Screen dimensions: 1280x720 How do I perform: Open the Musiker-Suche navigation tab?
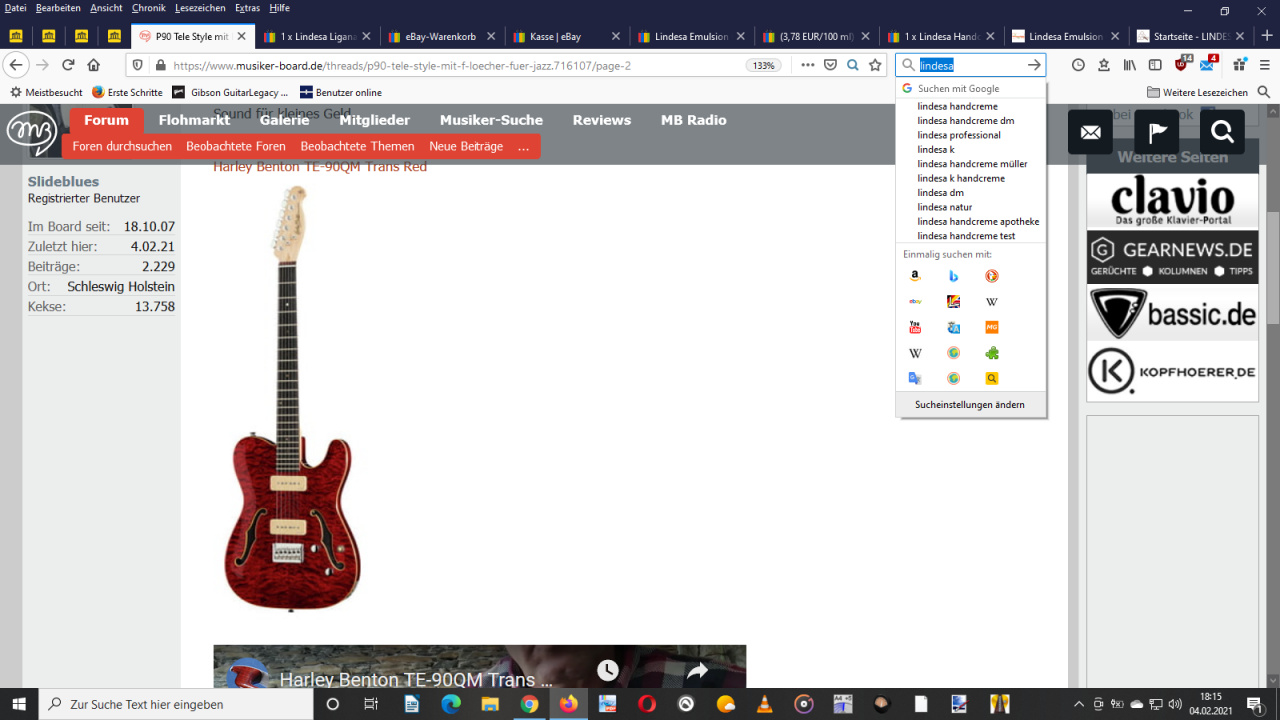pyautogui.click(x=491, y=120)
